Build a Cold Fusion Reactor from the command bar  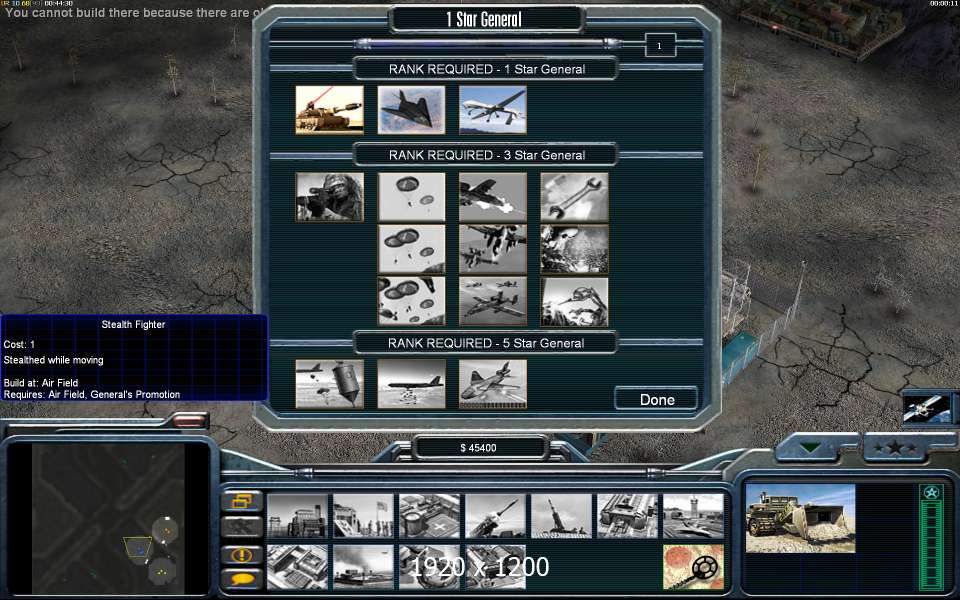[298, 516]
